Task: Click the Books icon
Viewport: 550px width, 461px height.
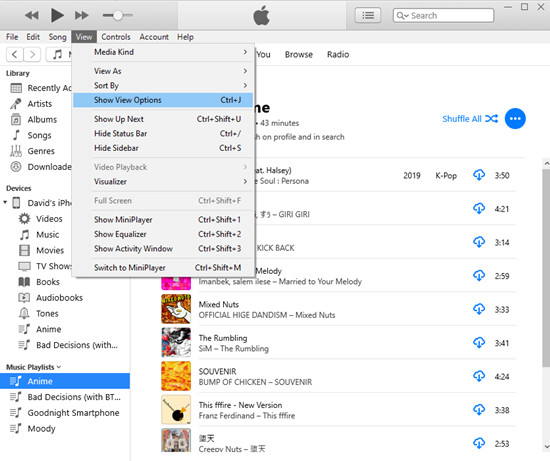Action: point(24,282)
